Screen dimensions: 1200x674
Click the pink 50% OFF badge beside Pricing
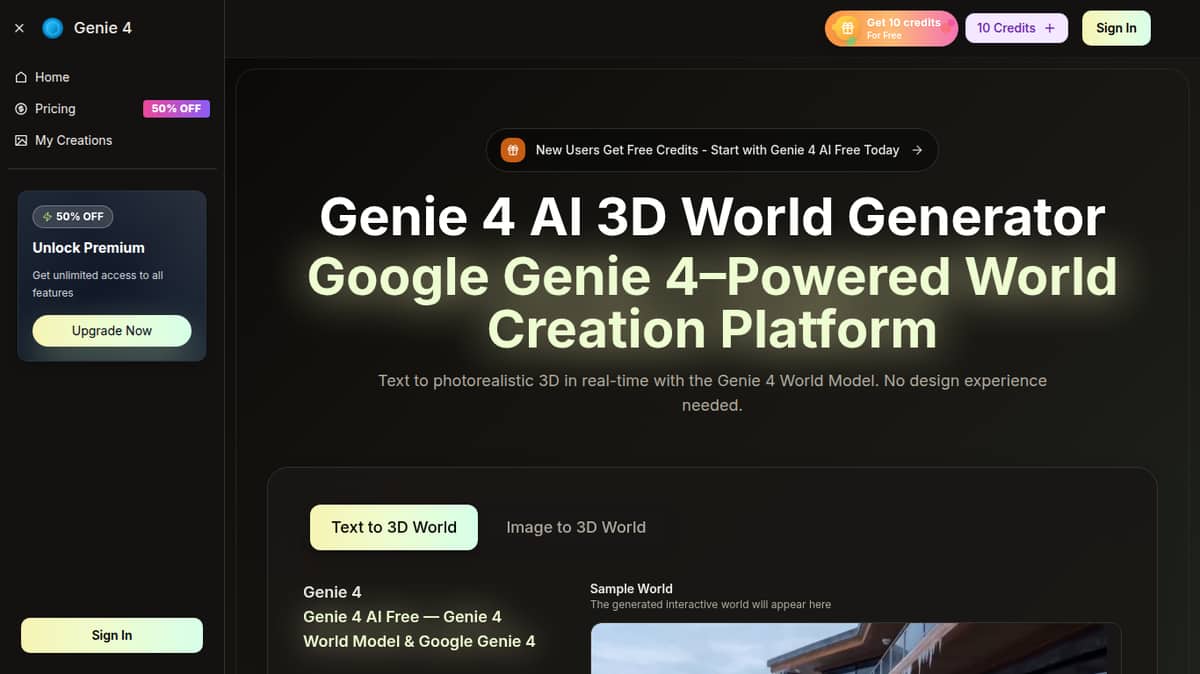click(176, 109)
